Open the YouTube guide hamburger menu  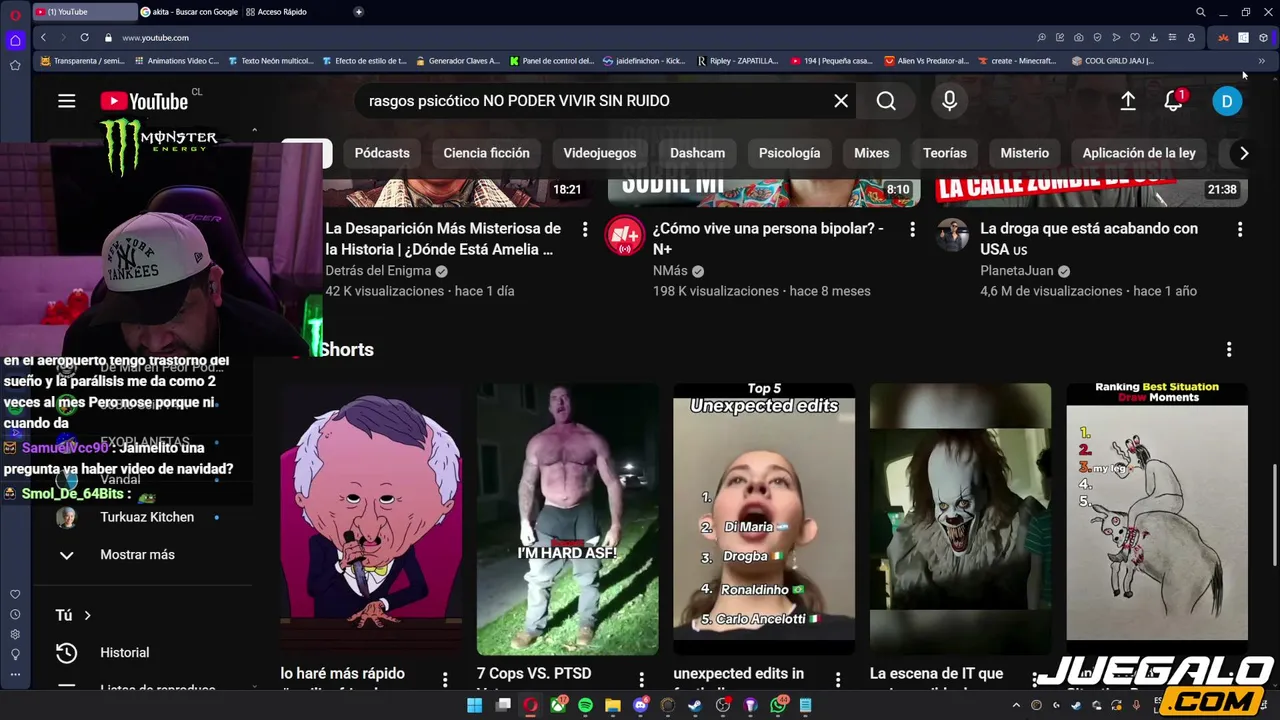(66, 101)
